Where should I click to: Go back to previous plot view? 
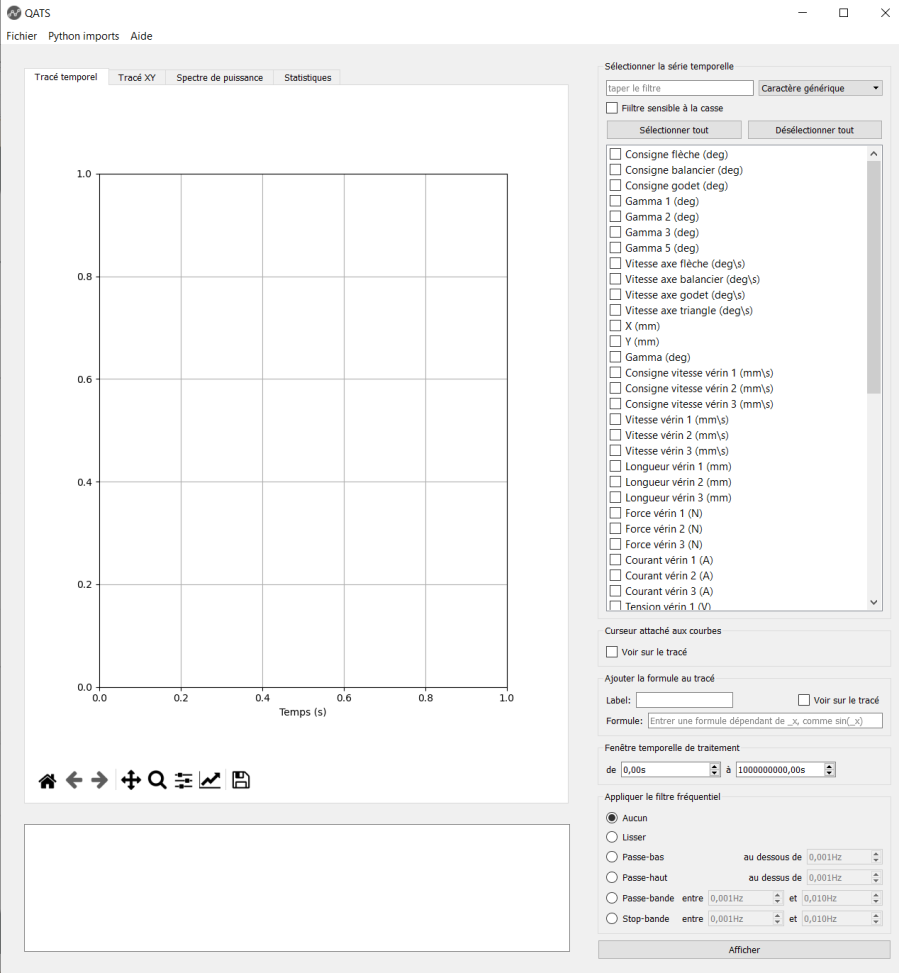pos(74,780)
